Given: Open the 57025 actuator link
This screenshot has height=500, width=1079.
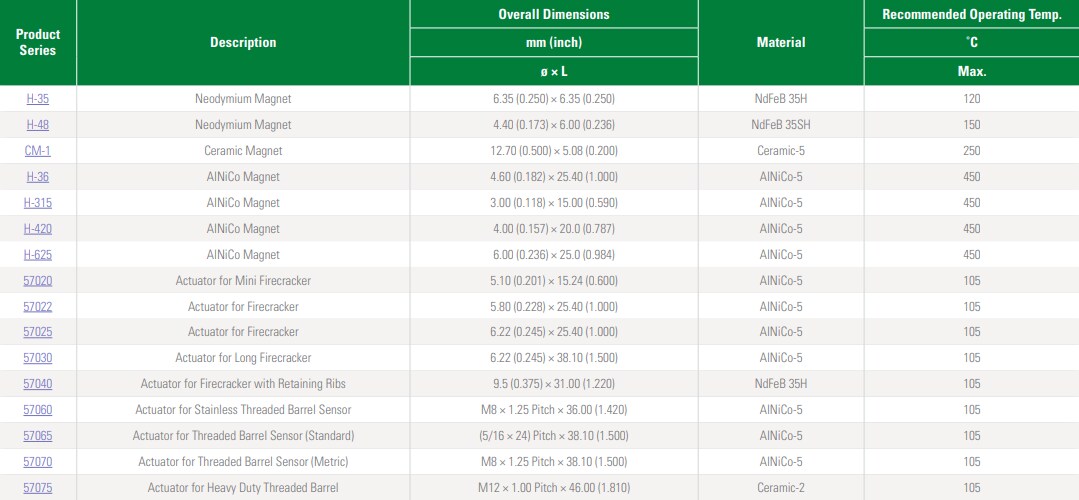Looking at the screenshot, I should [x=37, y=332].
